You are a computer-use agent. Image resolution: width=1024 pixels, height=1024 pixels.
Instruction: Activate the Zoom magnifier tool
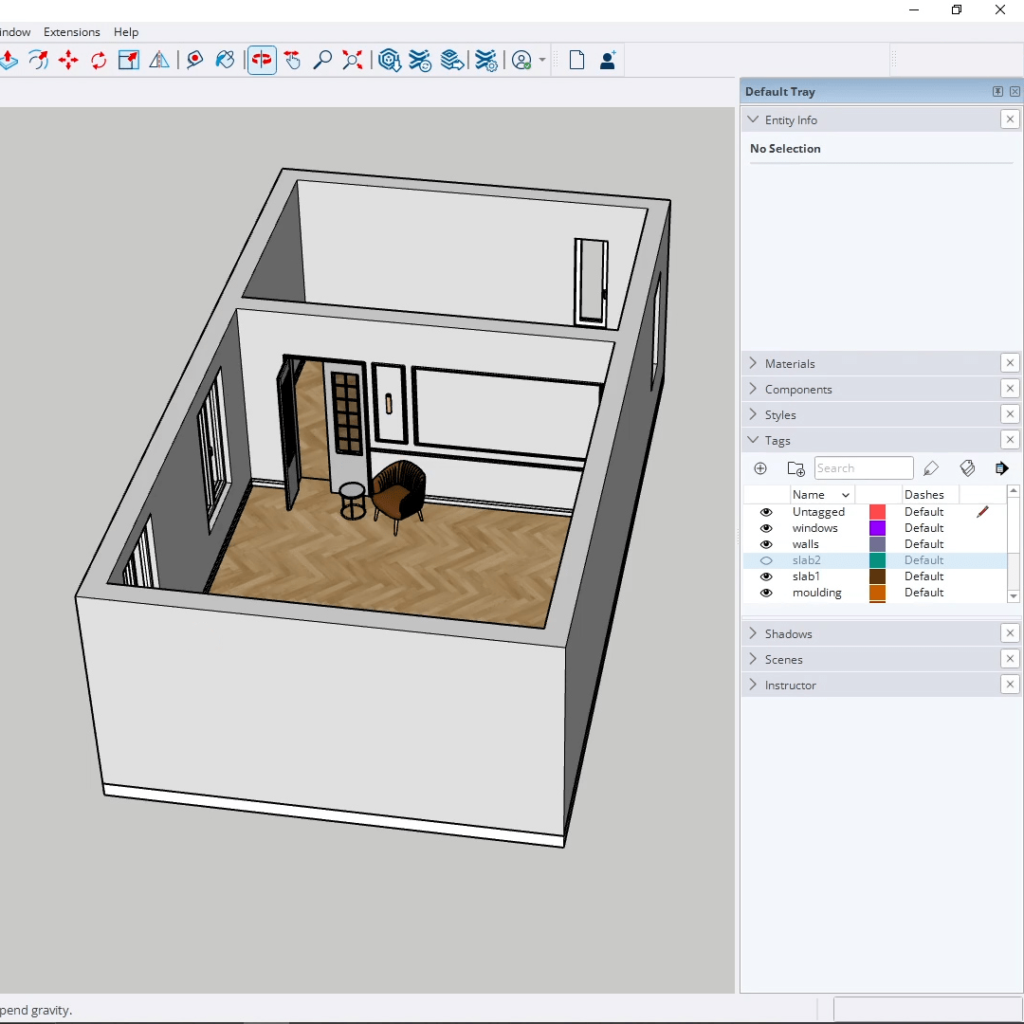[322, 61]
